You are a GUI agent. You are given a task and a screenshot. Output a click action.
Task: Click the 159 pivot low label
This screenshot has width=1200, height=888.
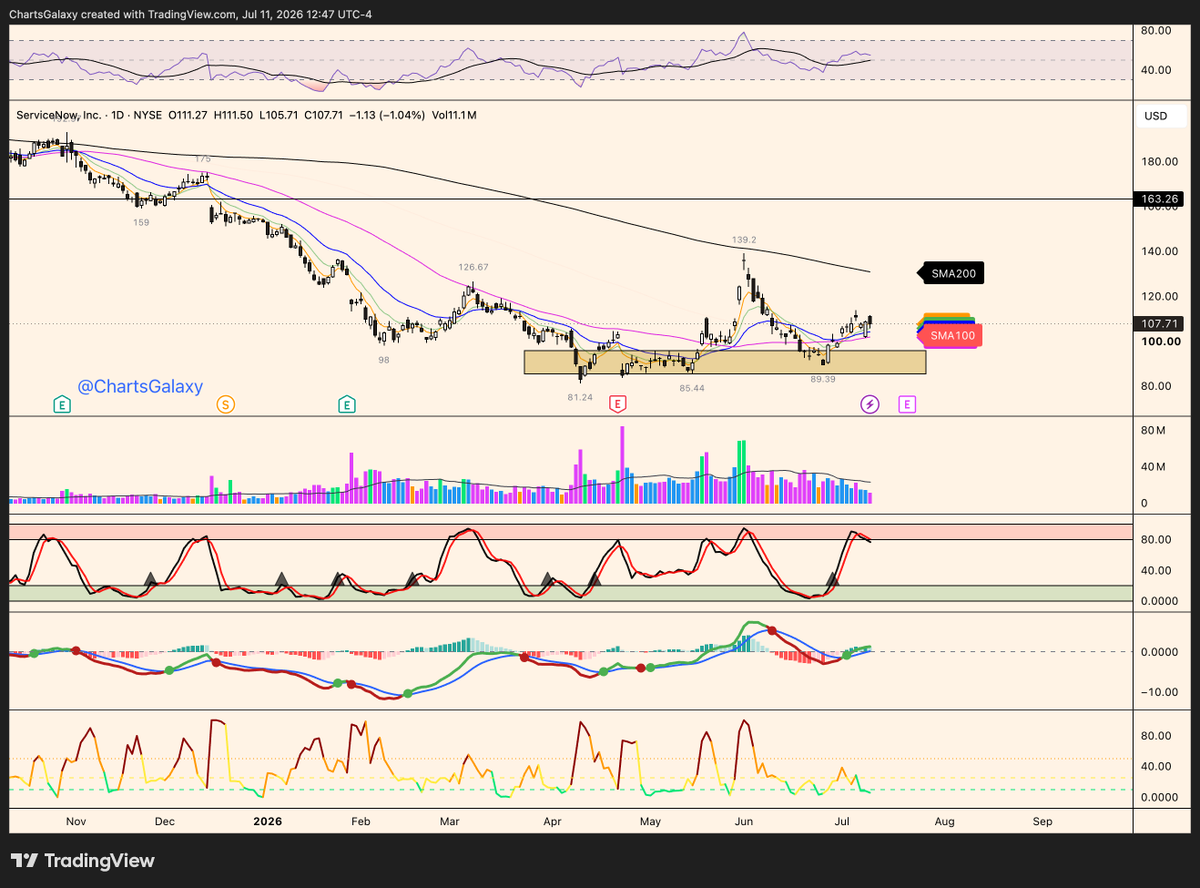[141, 222]
